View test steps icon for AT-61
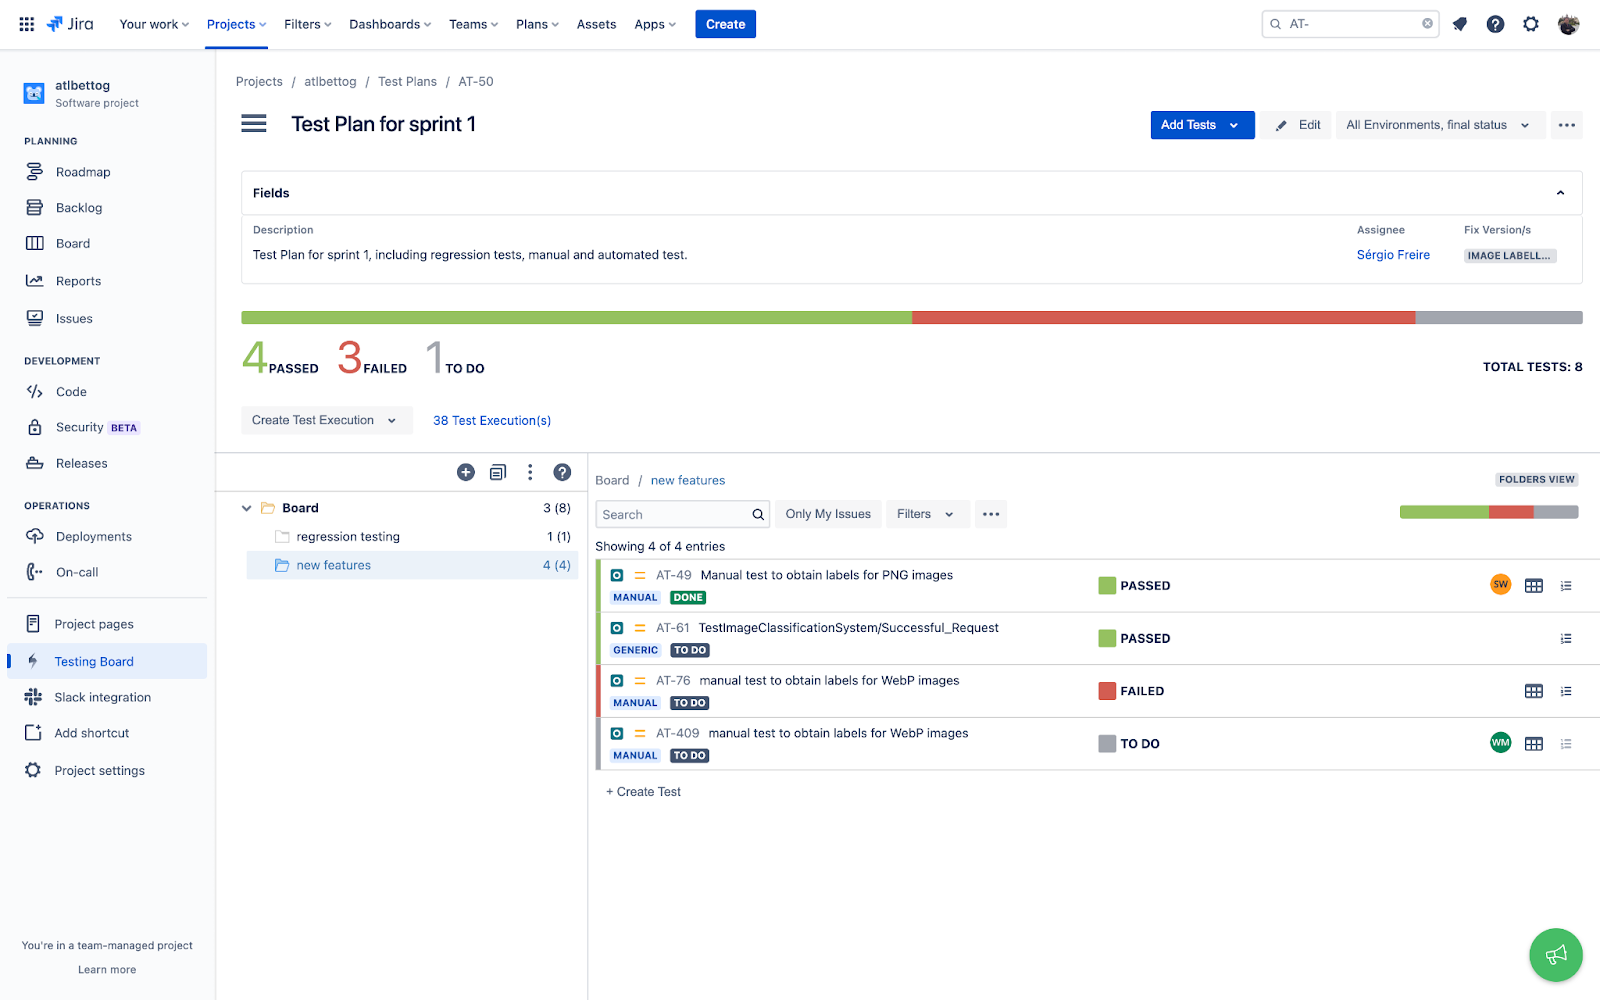 (x=1566, y=638)
